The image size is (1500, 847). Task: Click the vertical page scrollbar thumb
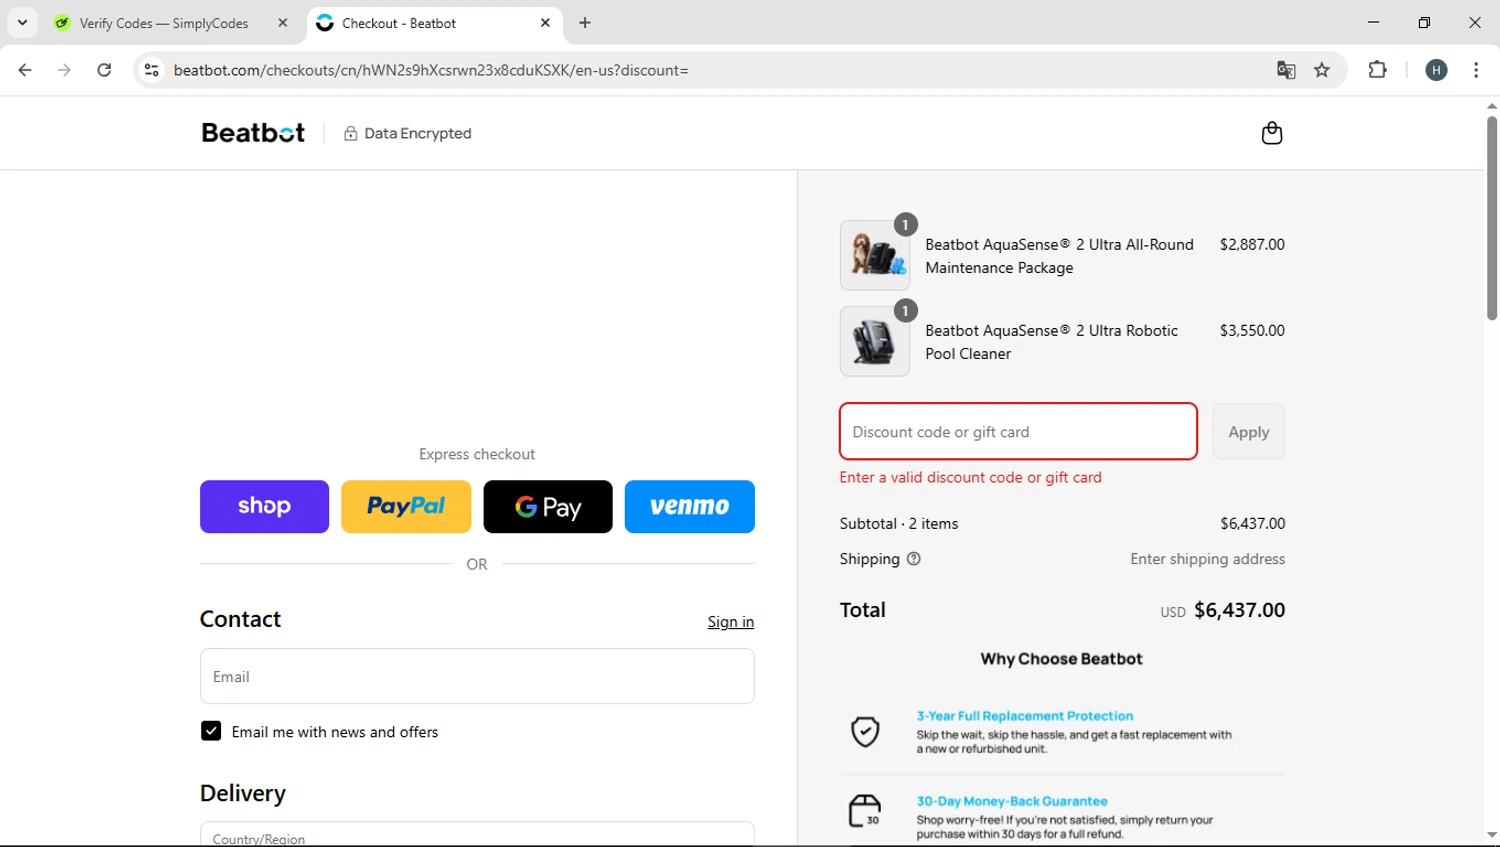[1491, 218]
